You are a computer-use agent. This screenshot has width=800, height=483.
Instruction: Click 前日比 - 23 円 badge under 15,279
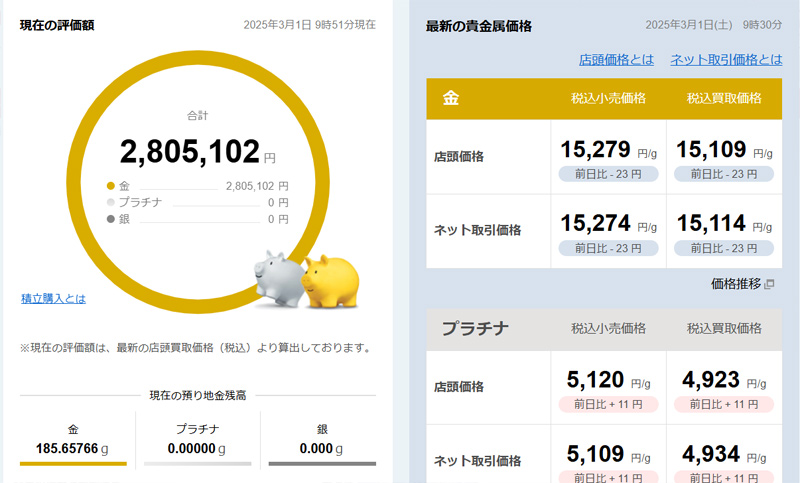point(608,174)
